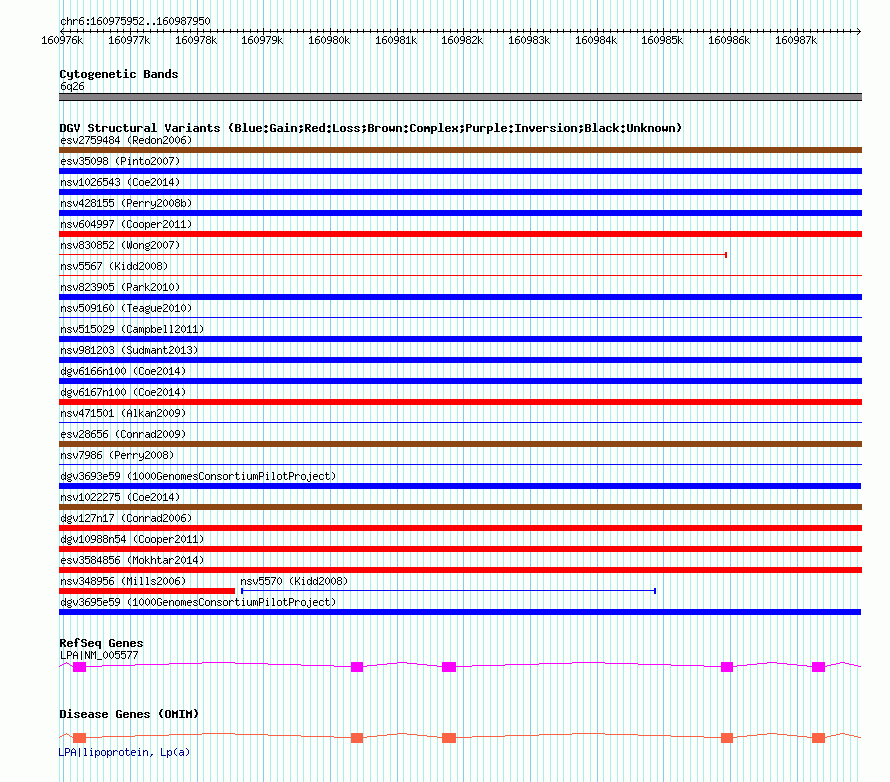Screen dimensions: 890x782
Task: Click the 160985k ruler position label
Action: (662, 41)
